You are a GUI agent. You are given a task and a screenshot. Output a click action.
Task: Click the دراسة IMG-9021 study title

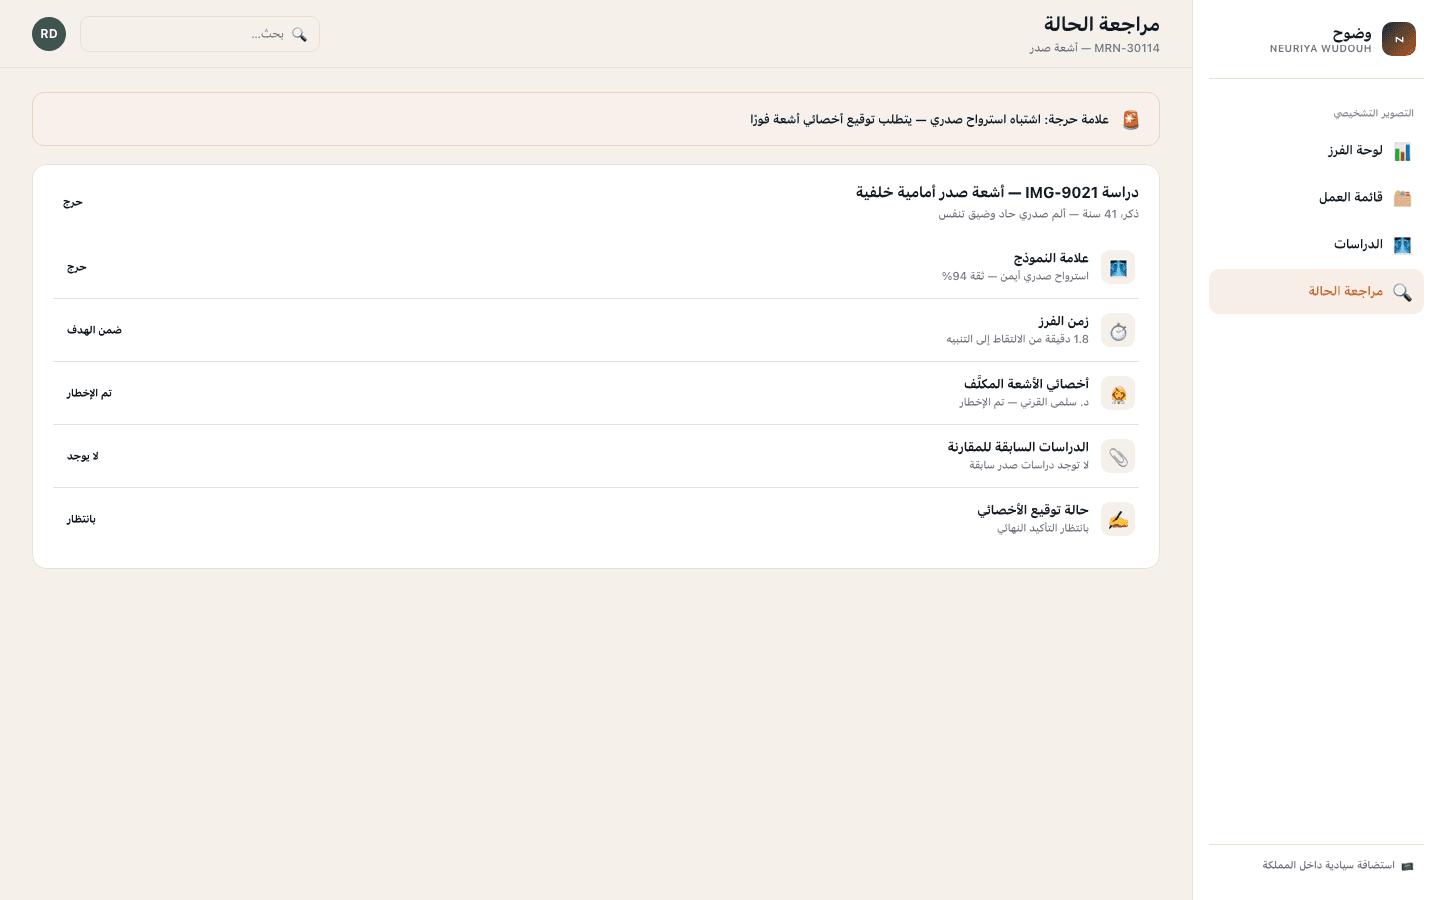pos(997,192)
